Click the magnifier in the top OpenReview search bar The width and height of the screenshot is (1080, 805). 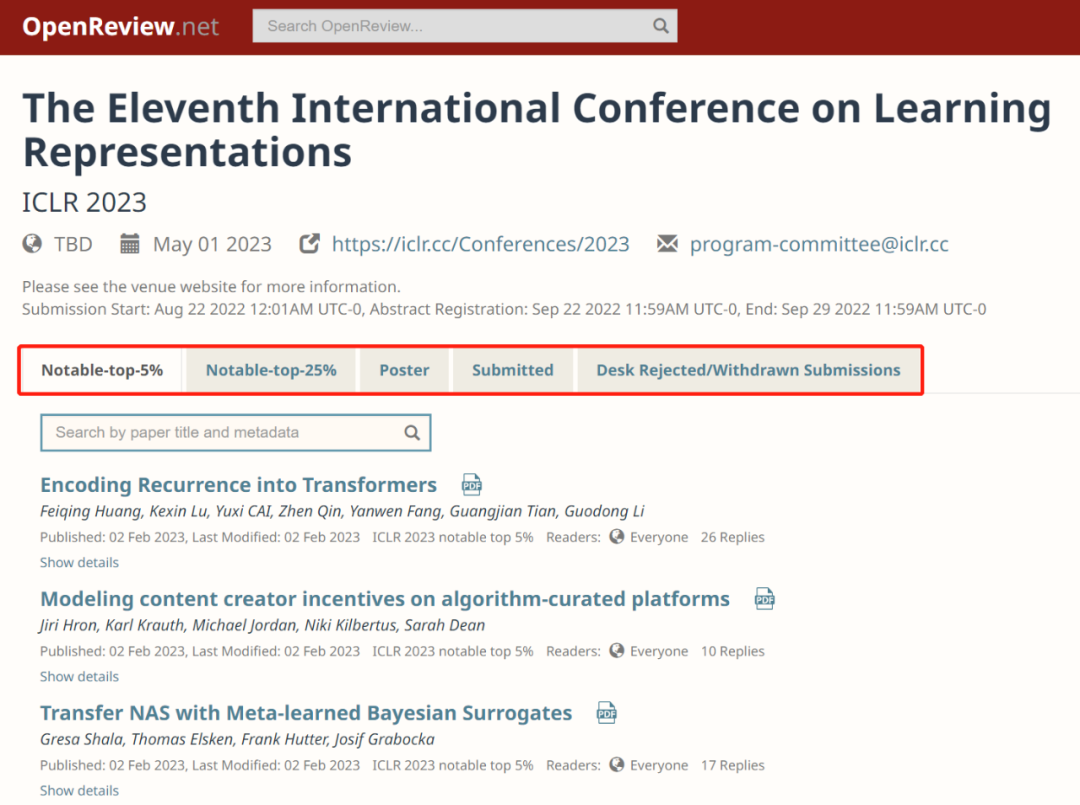[x=660, y=25]
